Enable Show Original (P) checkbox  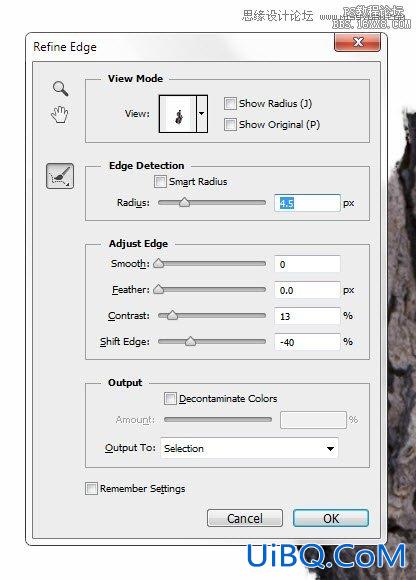[230, 125]
